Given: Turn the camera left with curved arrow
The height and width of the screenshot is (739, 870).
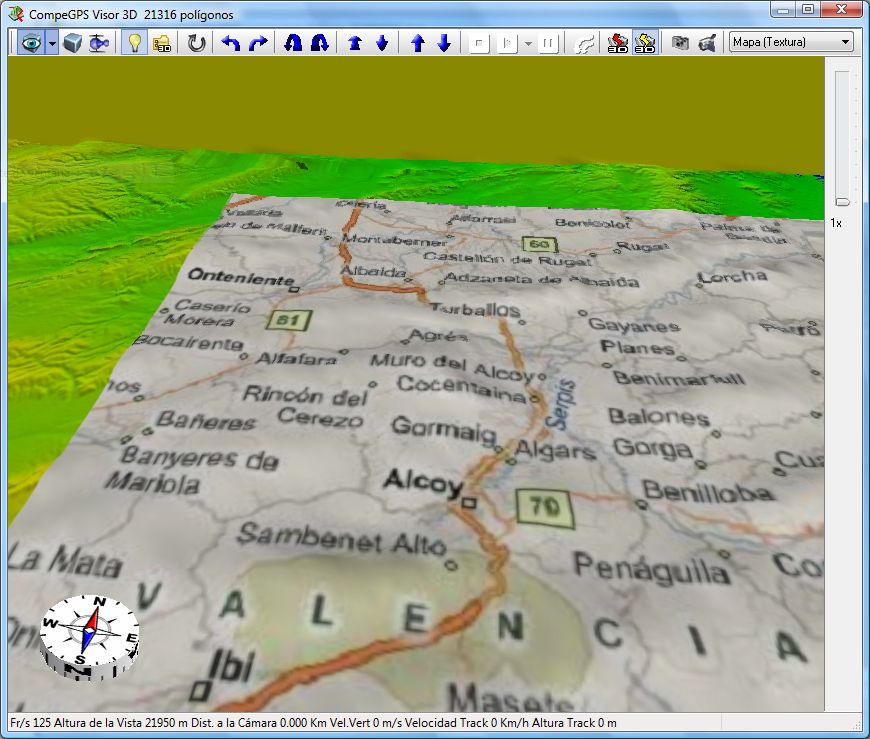Looking at the screenshot, I should (231, 43).
